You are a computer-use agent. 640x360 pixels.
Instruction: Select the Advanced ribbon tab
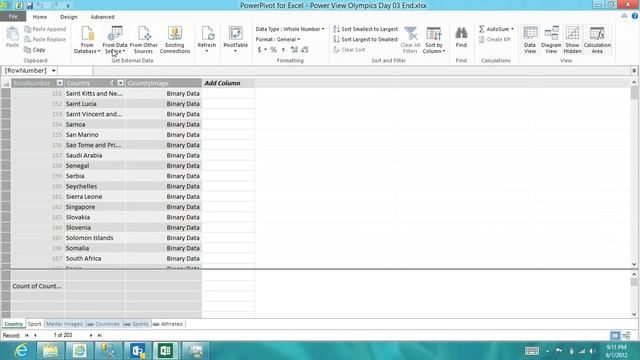102,17
